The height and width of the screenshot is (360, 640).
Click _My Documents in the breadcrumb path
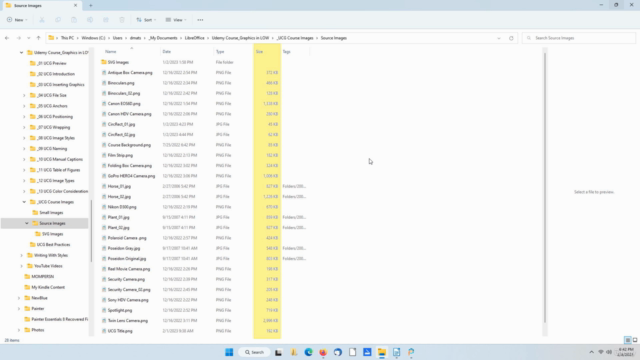[162, 38]
